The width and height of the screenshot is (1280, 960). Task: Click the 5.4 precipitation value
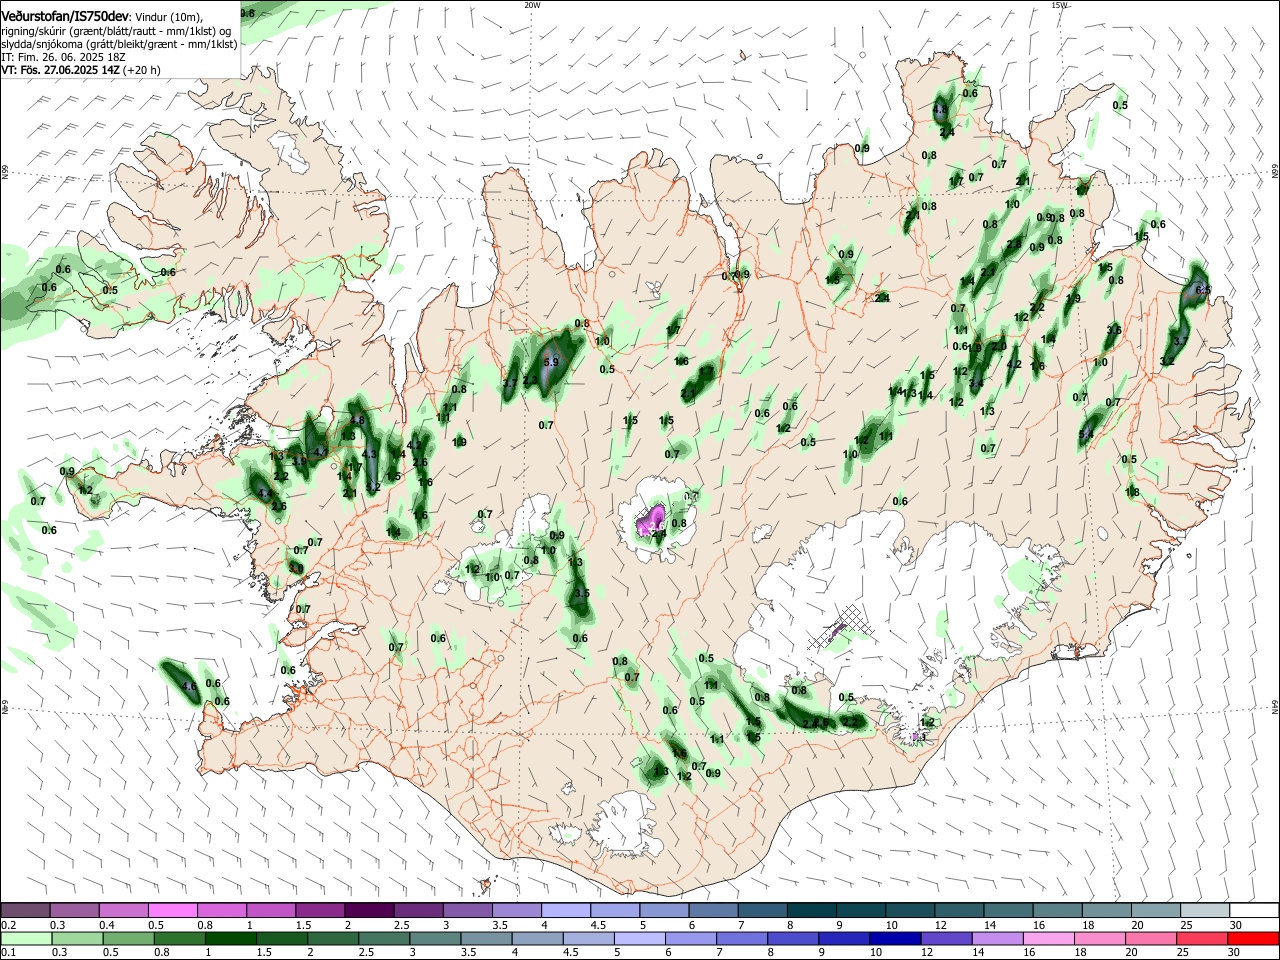[1087, 434]
